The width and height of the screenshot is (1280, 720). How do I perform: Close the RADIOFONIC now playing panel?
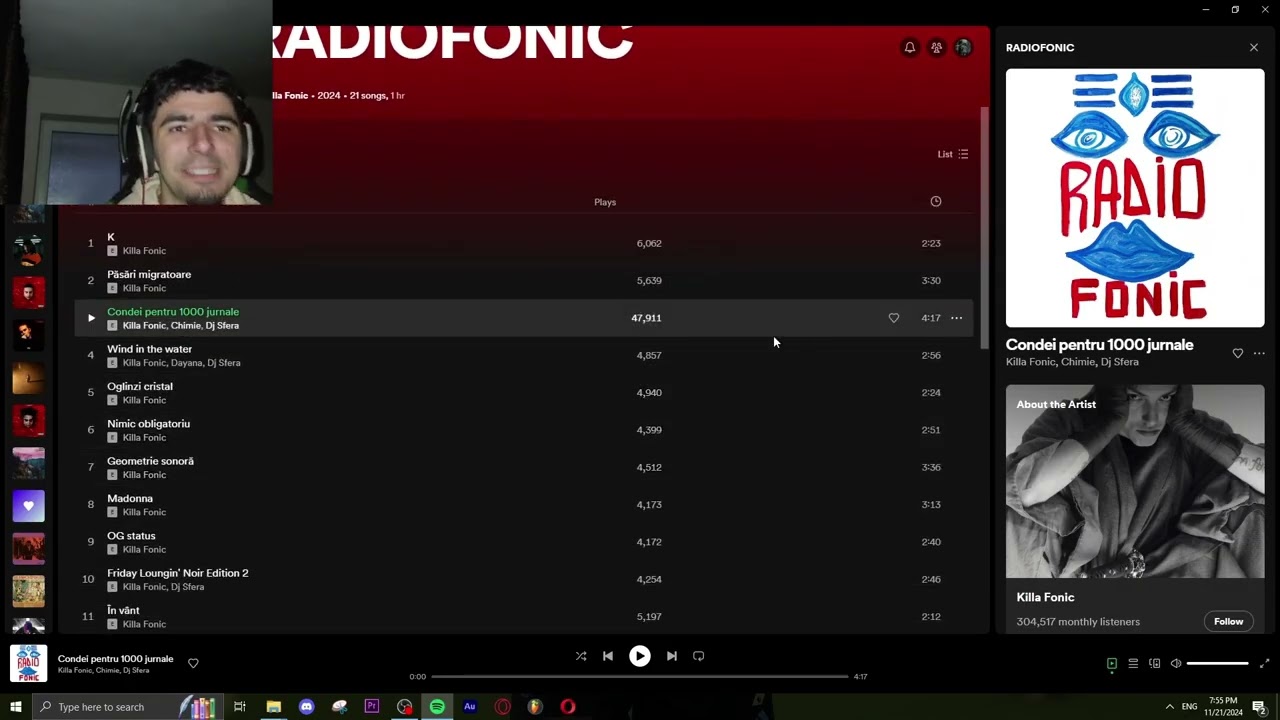click(x=1254, y=47)
